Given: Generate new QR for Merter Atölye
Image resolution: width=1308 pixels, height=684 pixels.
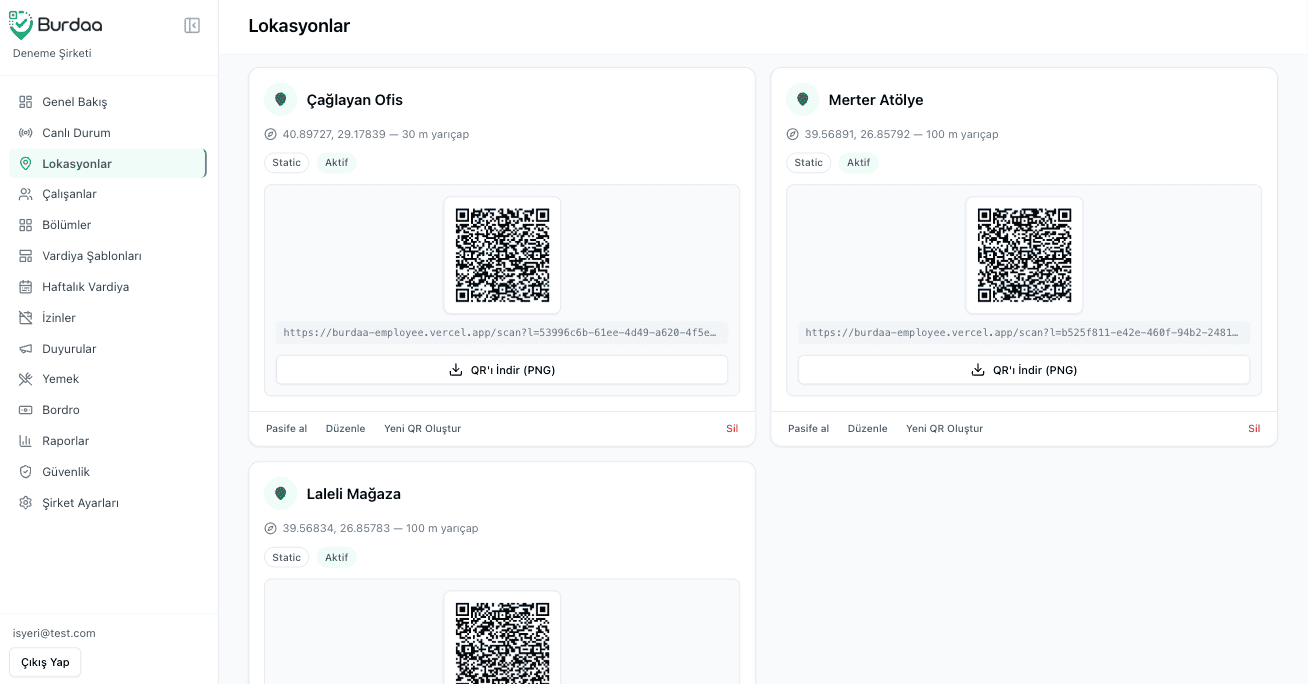Looking at the screenshot, I should (x=945, y=429).
